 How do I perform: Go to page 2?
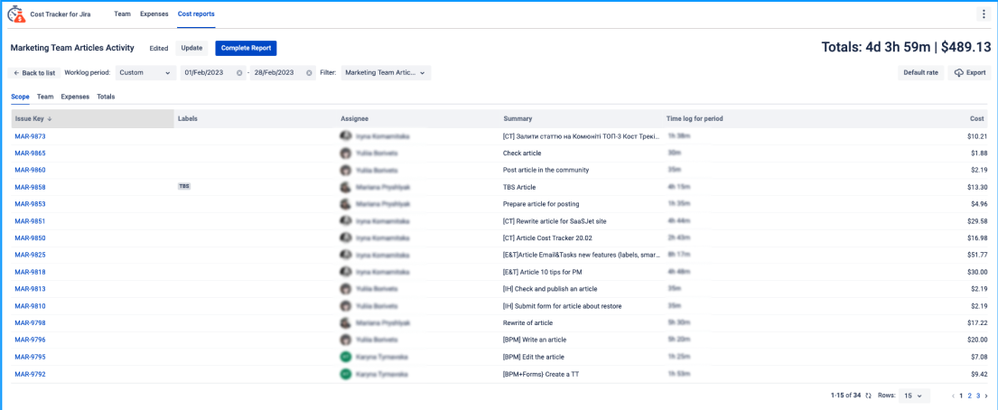(x=969, y=395)
